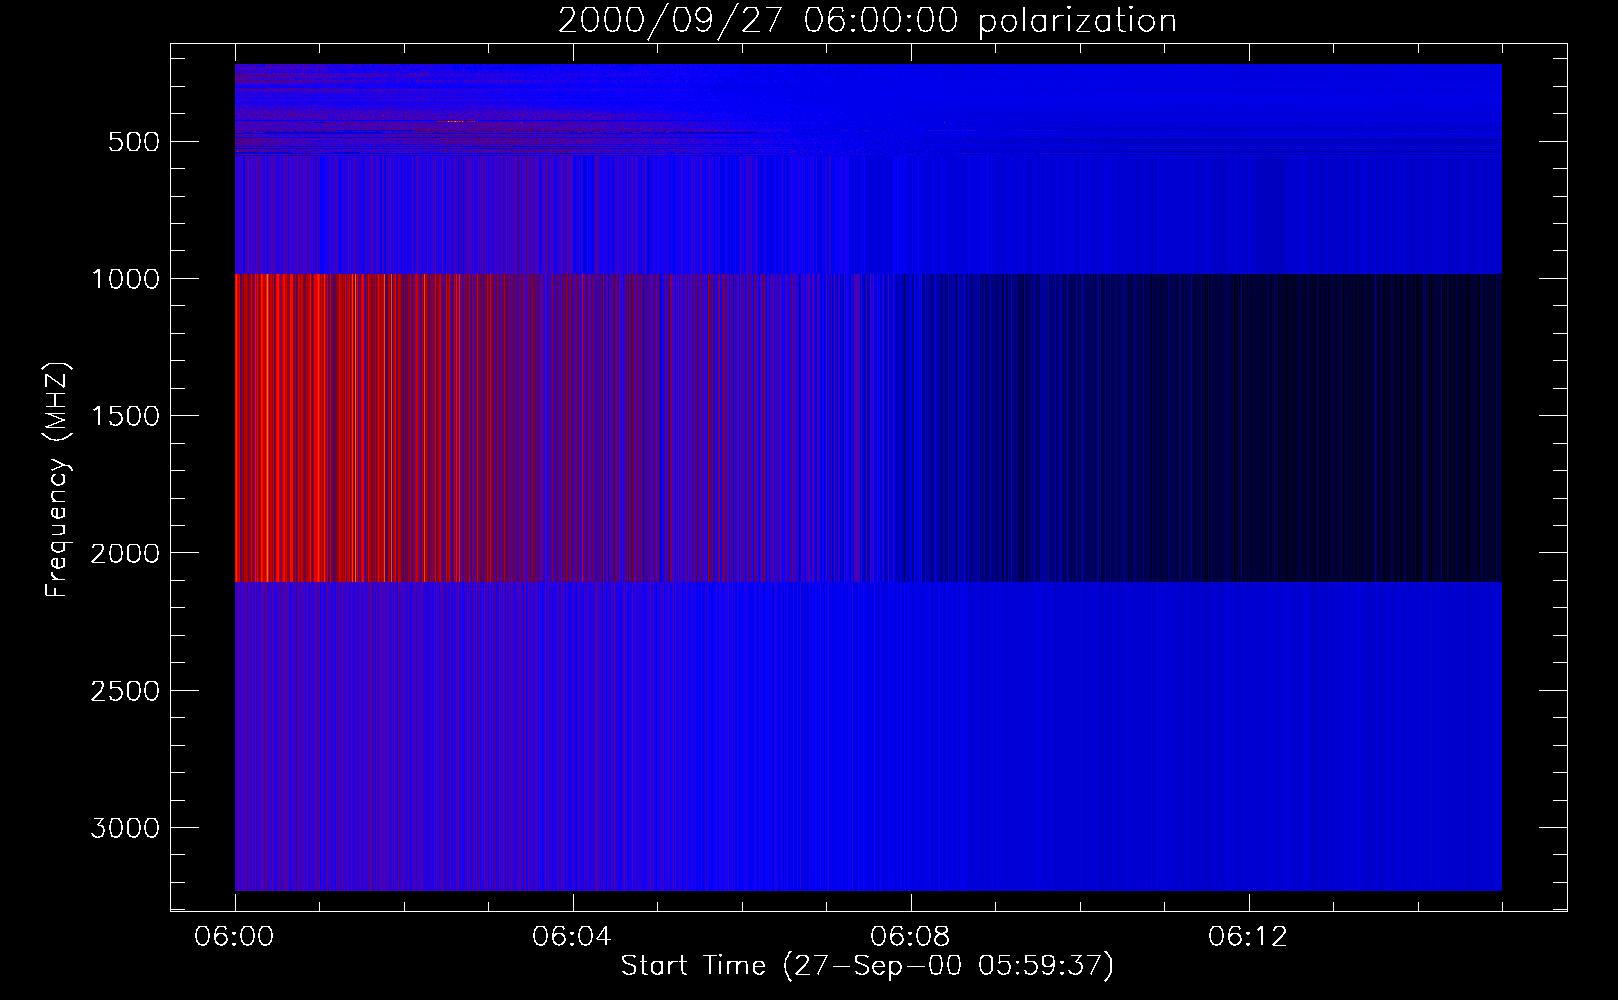The image size is (1618, 1000).
Task: Click the 2000 frequency tick label
Action: point(125,553)
